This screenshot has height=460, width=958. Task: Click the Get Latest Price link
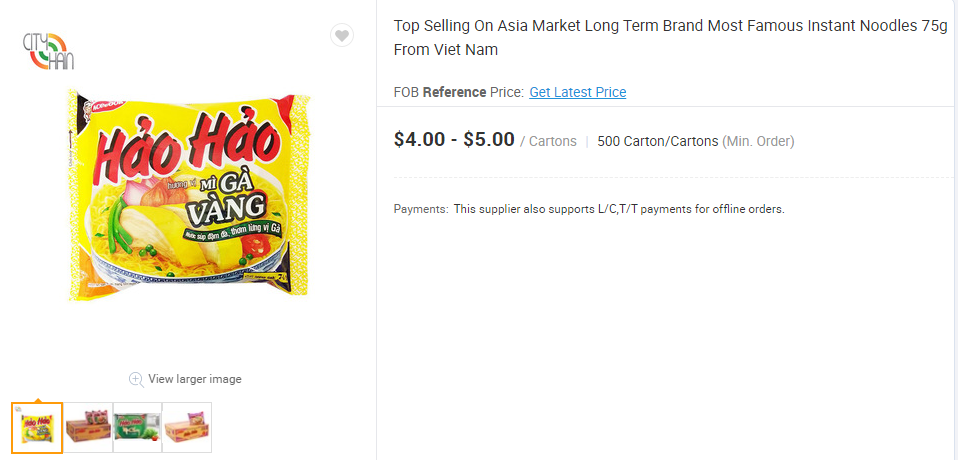(577, 92)
